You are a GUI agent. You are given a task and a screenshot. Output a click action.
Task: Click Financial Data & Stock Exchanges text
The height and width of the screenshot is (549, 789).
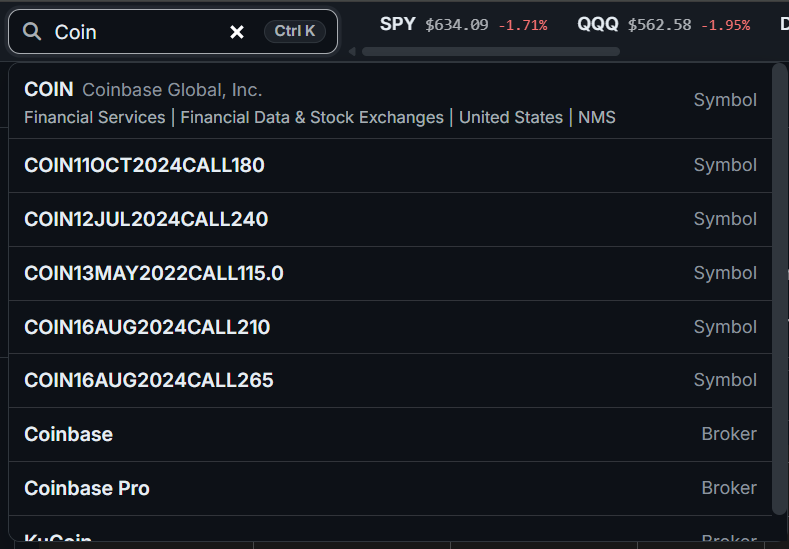(312, 117)
